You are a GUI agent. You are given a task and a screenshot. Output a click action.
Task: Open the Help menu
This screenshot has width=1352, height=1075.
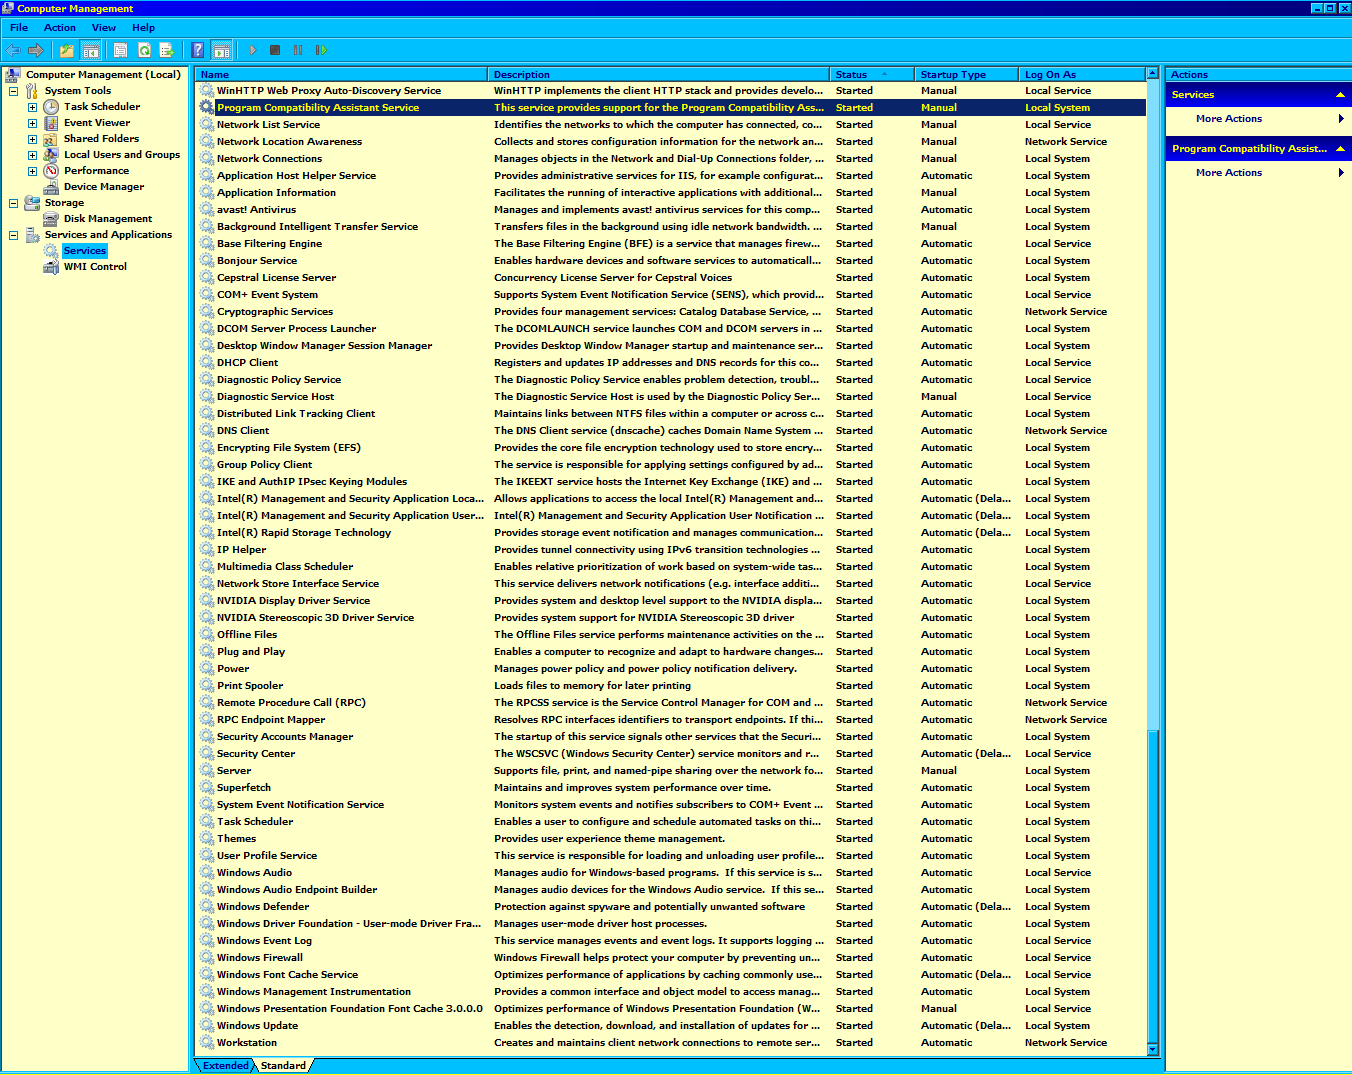[x=144, y=28]
